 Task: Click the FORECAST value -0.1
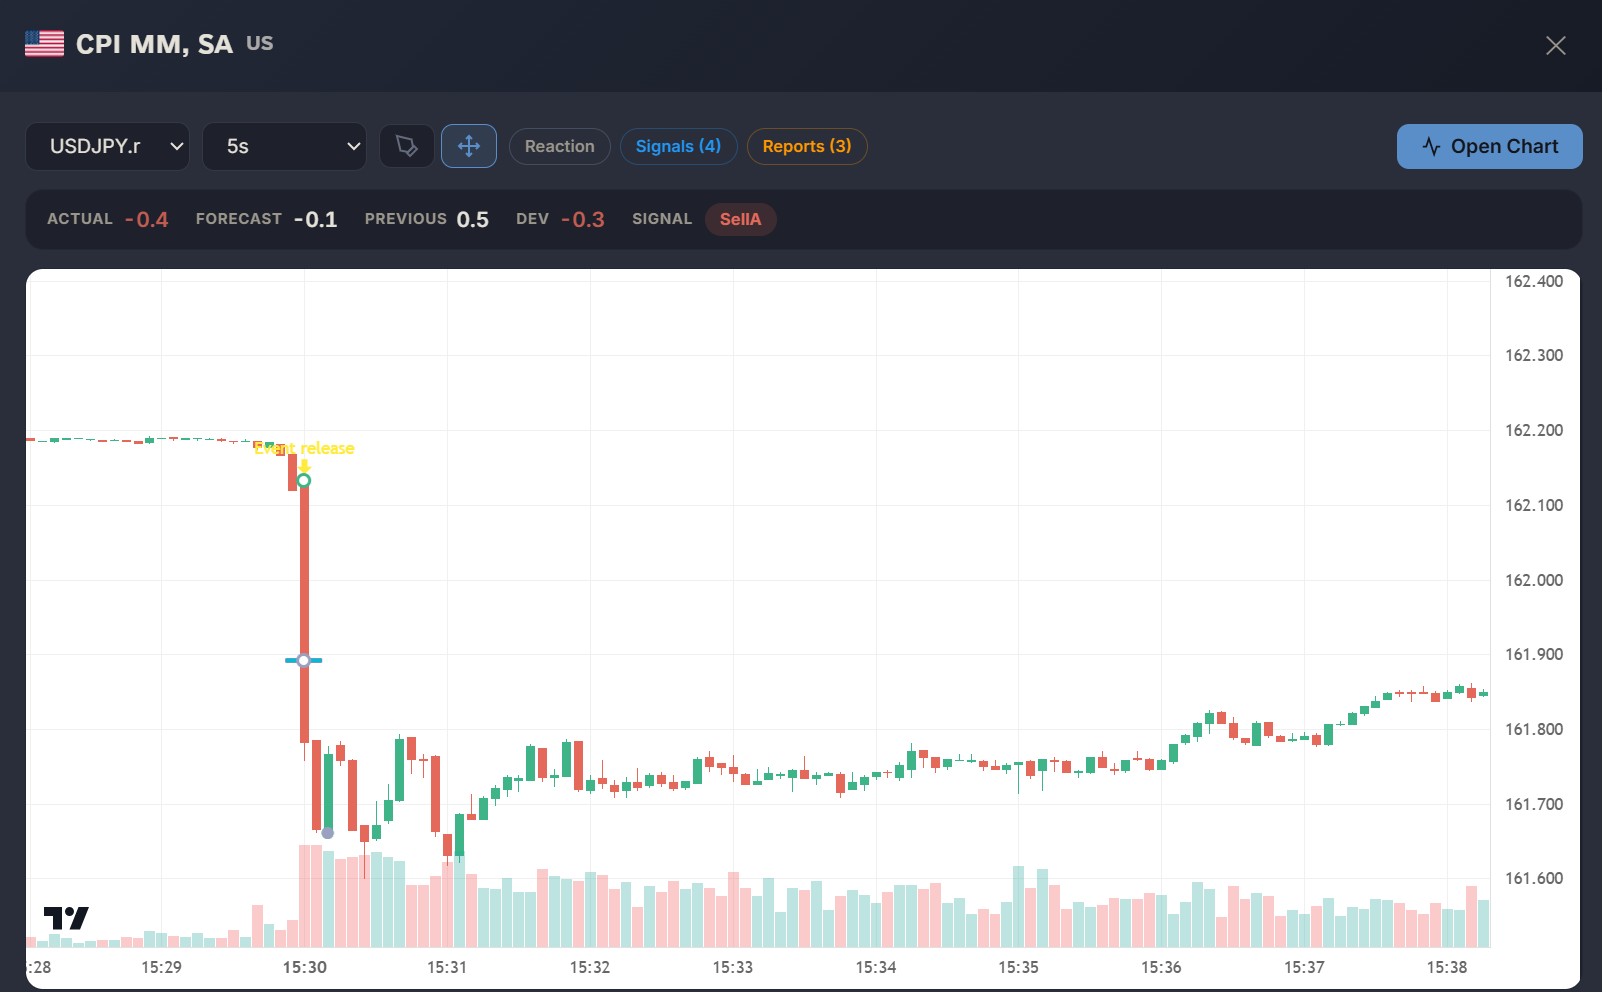tap(315, 219)
